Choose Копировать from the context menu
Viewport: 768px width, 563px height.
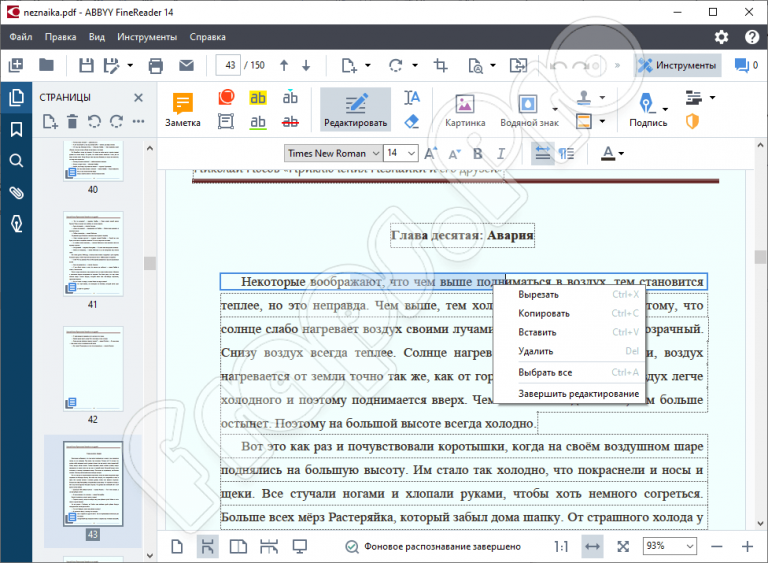pyautogui.click(x=544, y=313)
